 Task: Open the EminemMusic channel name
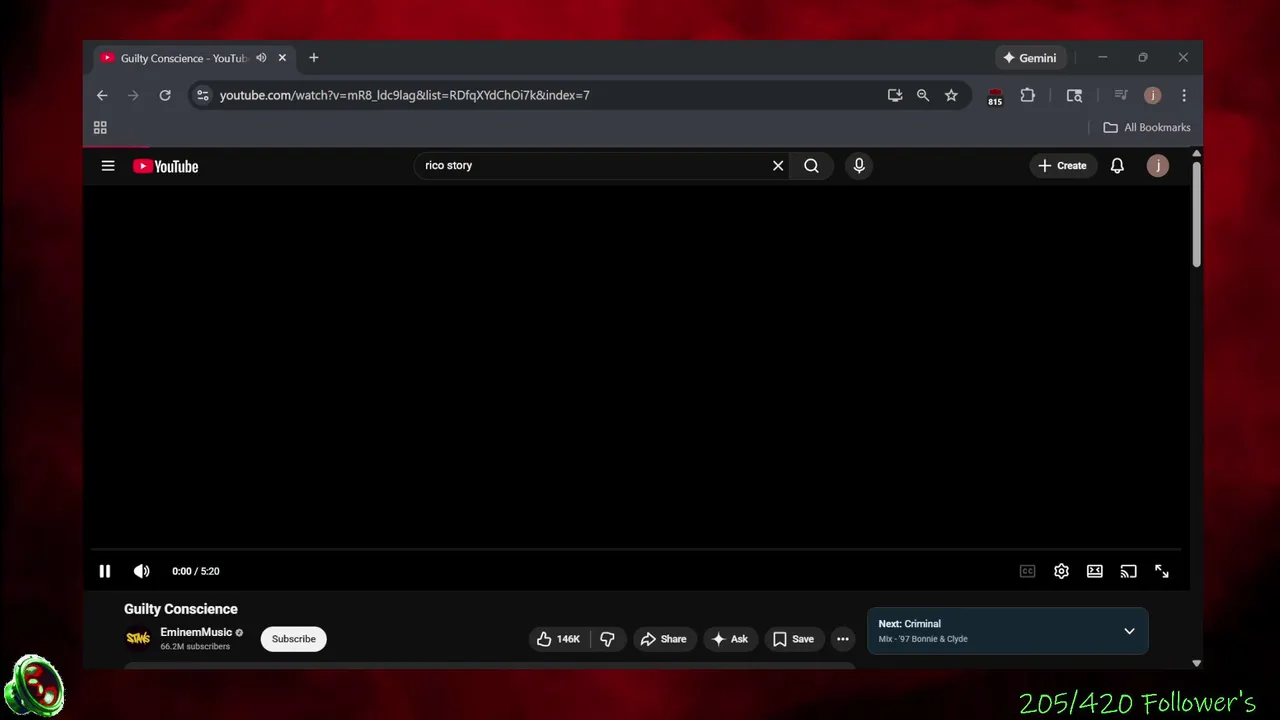click(196, 632)
